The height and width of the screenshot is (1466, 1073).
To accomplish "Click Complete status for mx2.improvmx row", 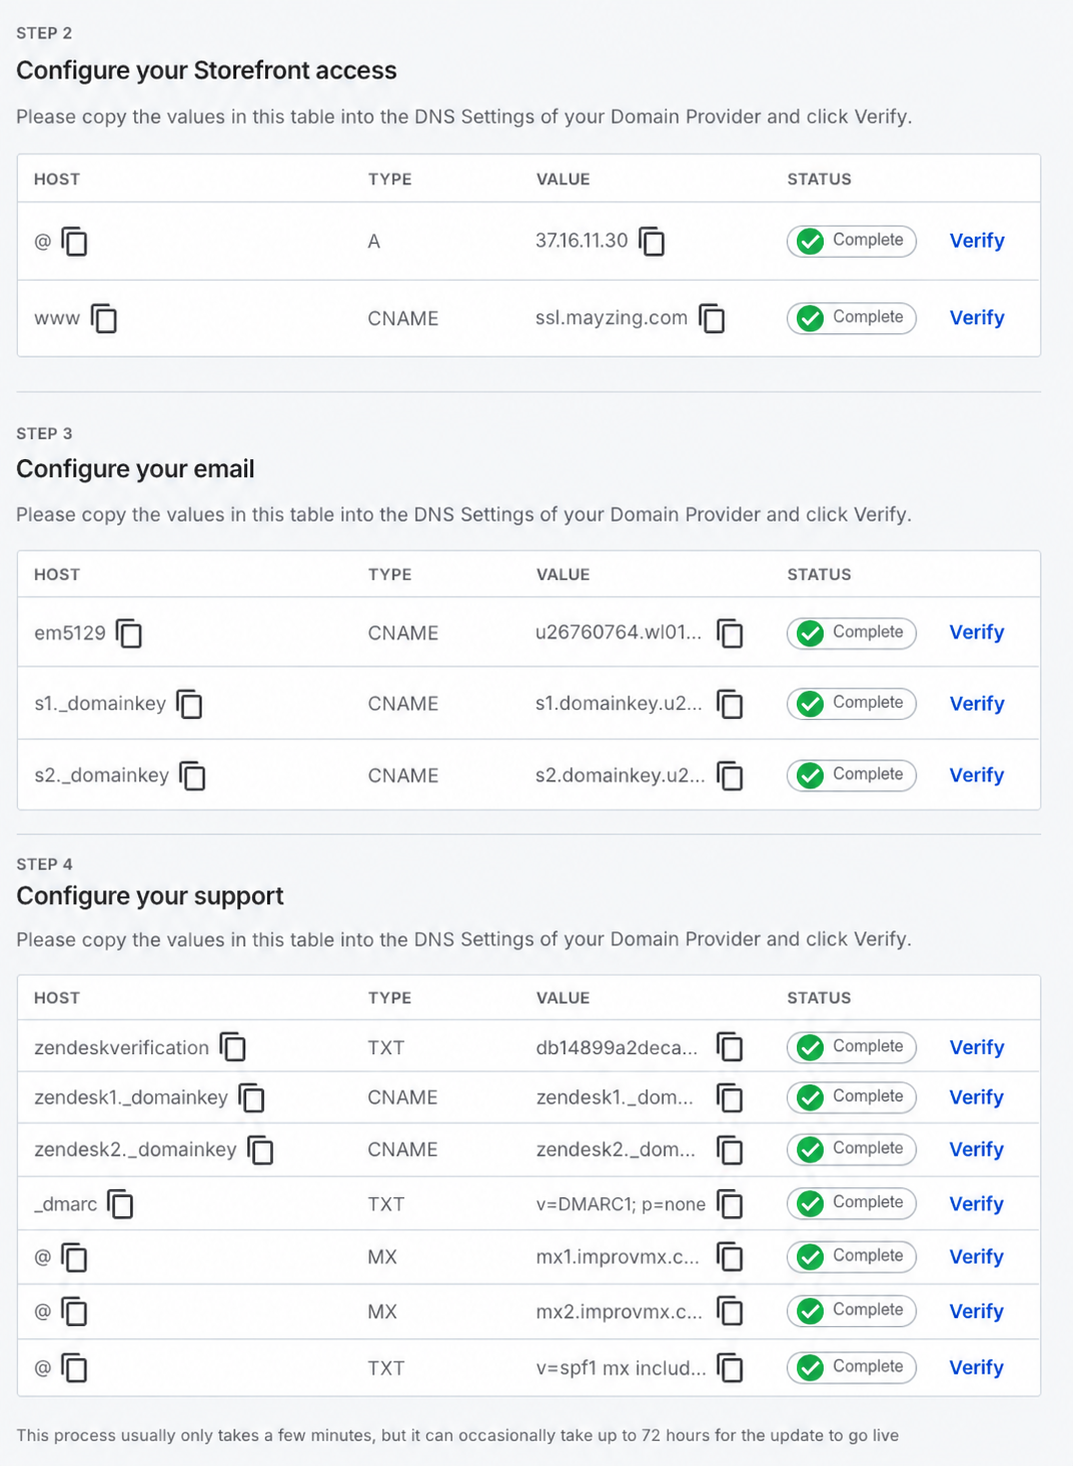I will (x=851, y=1310).
